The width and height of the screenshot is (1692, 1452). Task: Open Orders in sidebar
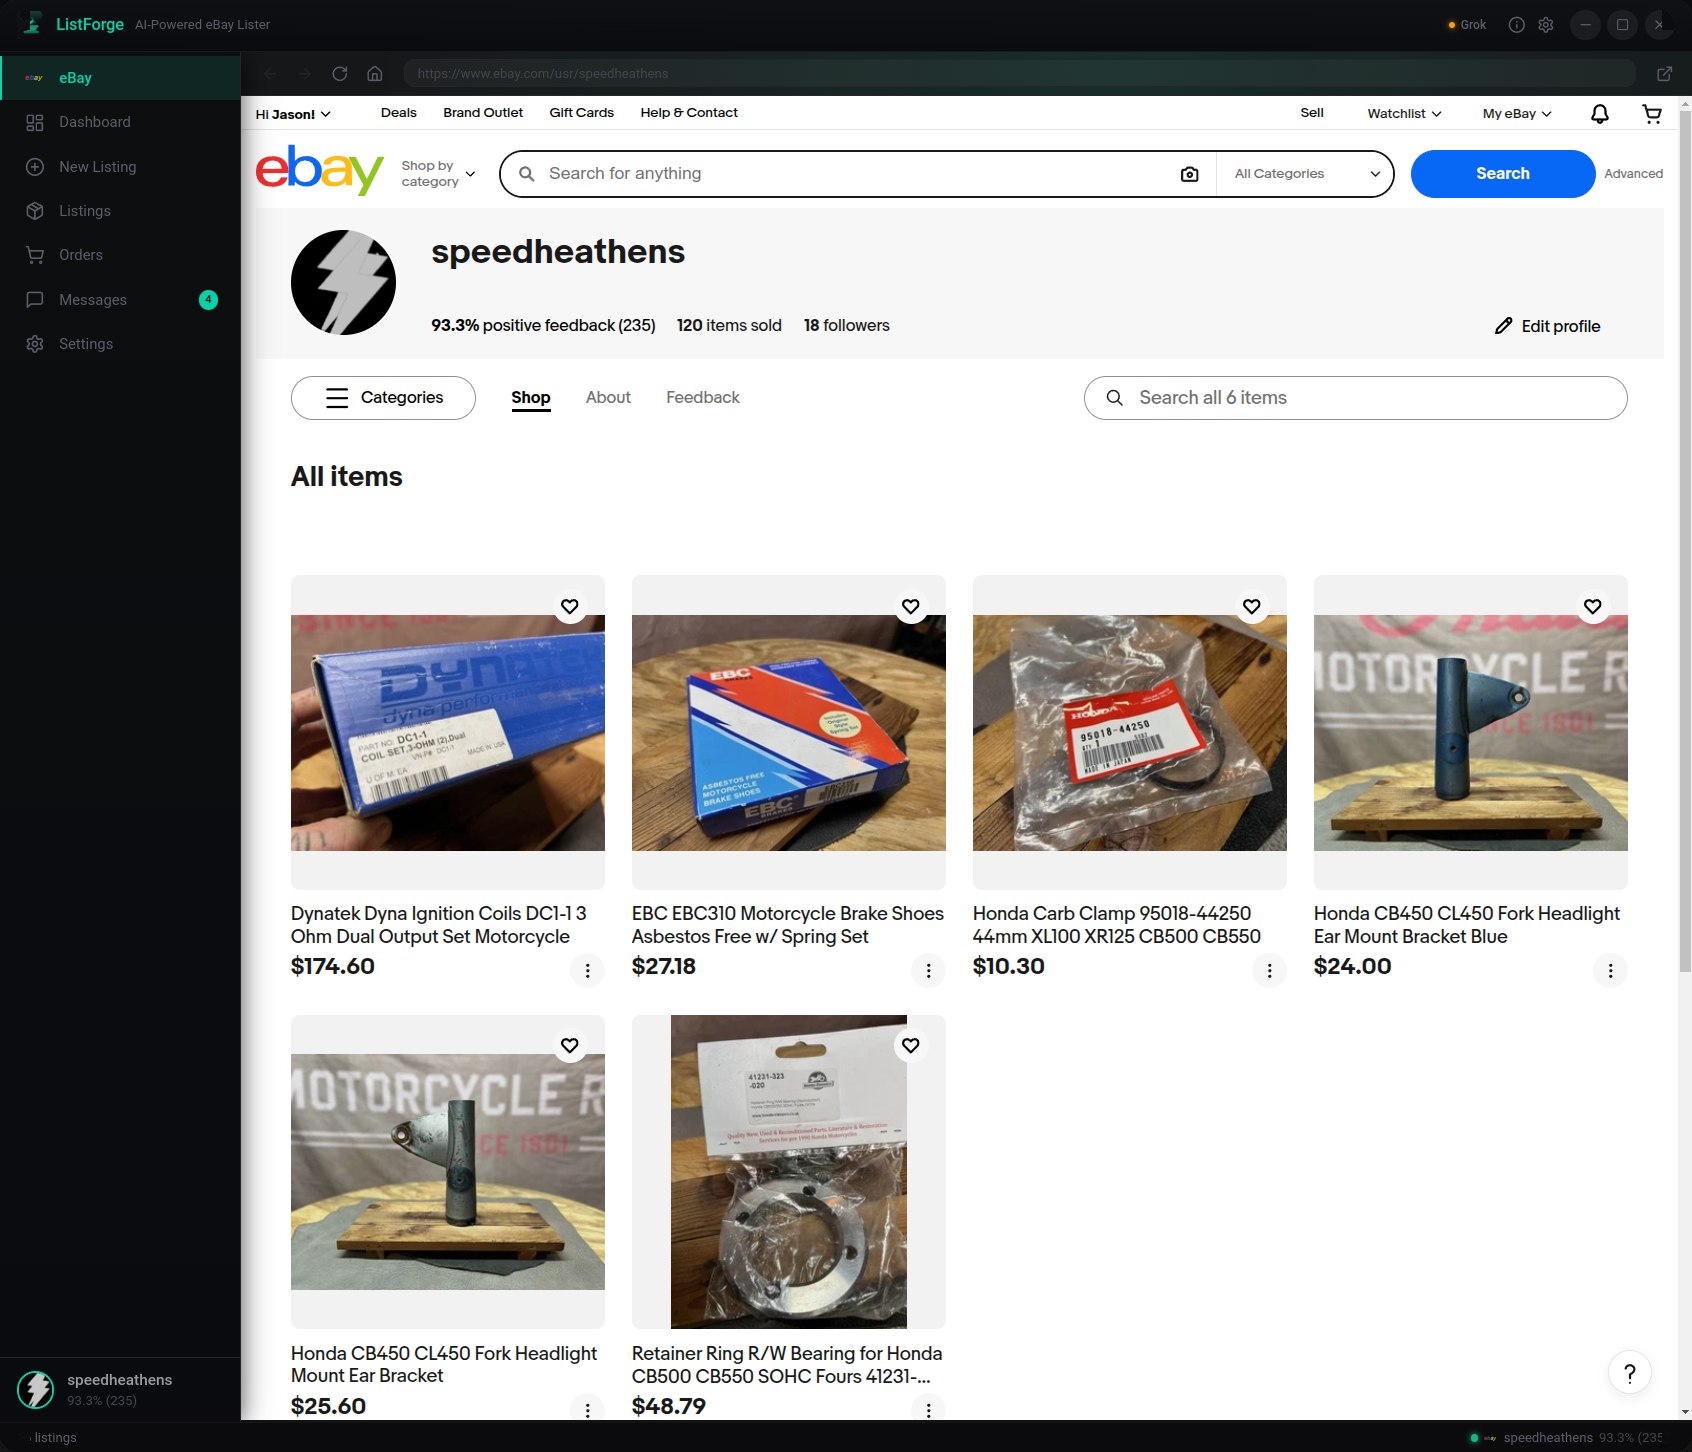click(x=120, y=255)
